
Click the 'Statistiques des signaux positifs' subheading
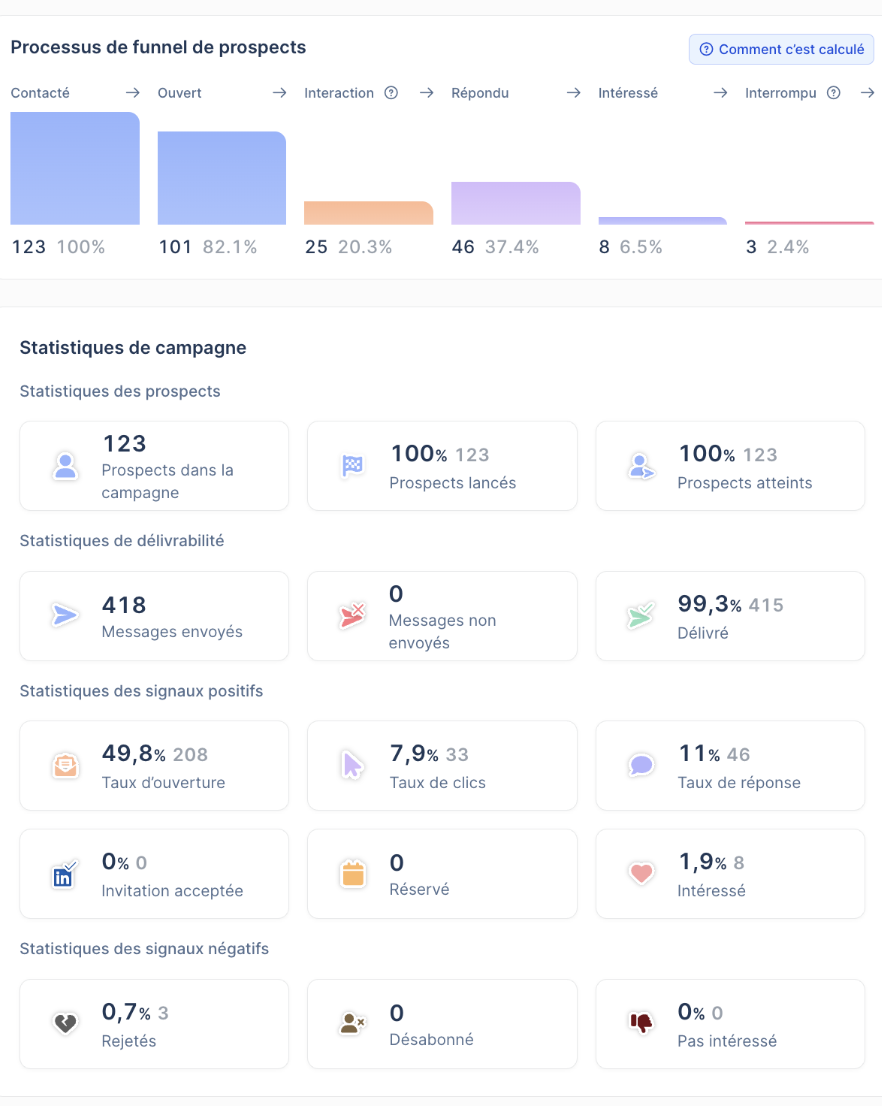pos(141,691)
